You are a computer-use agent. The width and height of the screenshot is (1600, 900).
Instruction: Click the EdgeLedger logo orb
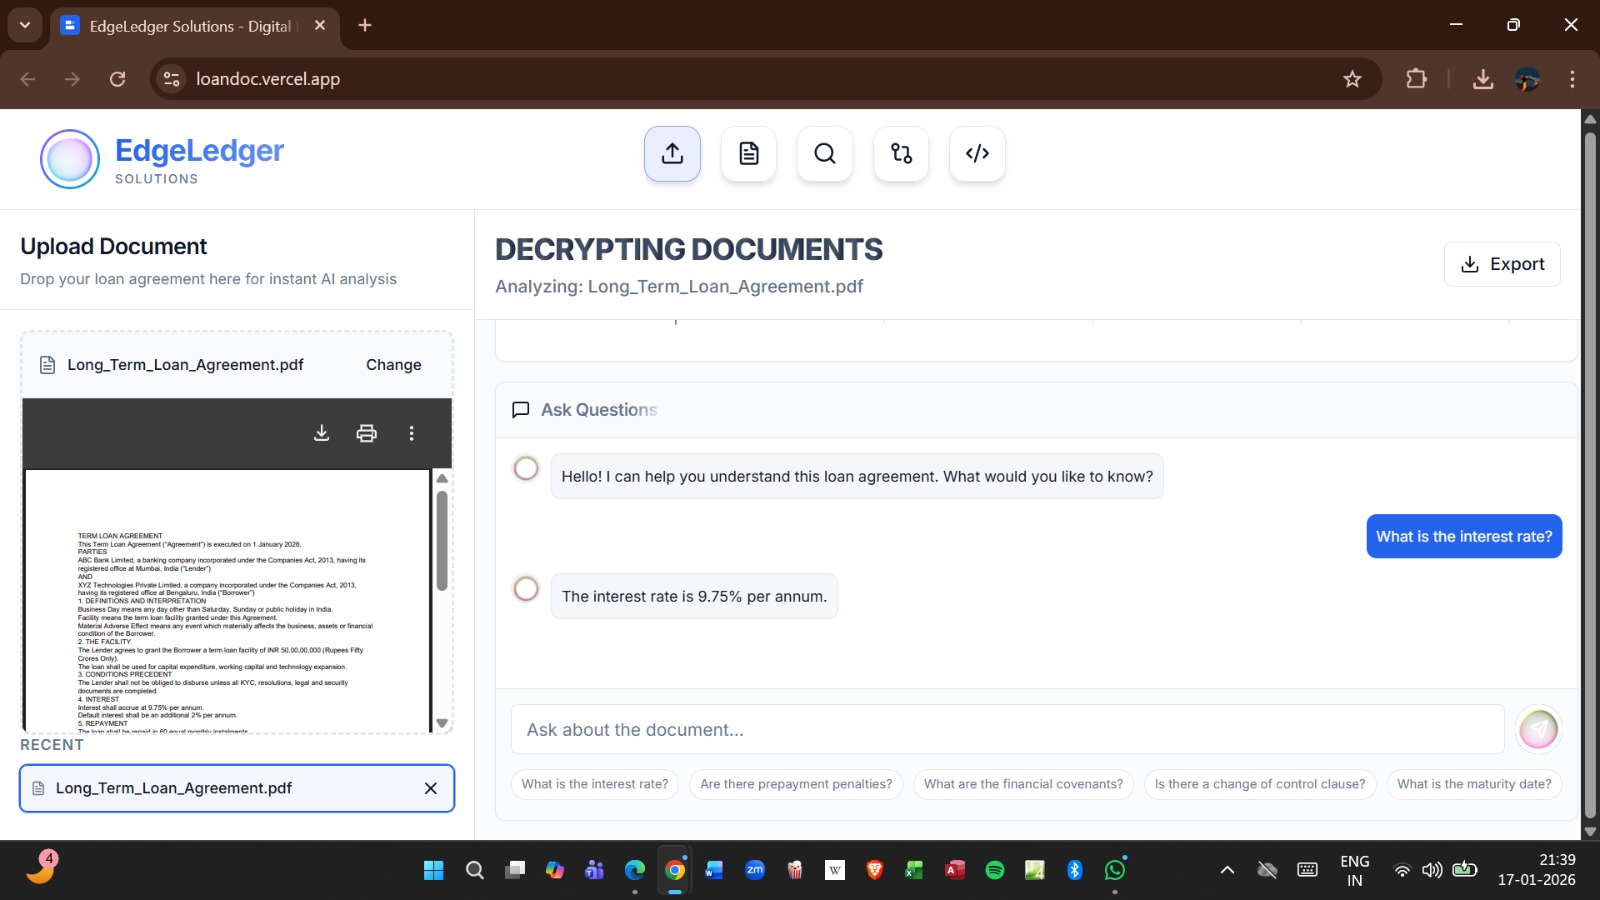click(70, 159)
